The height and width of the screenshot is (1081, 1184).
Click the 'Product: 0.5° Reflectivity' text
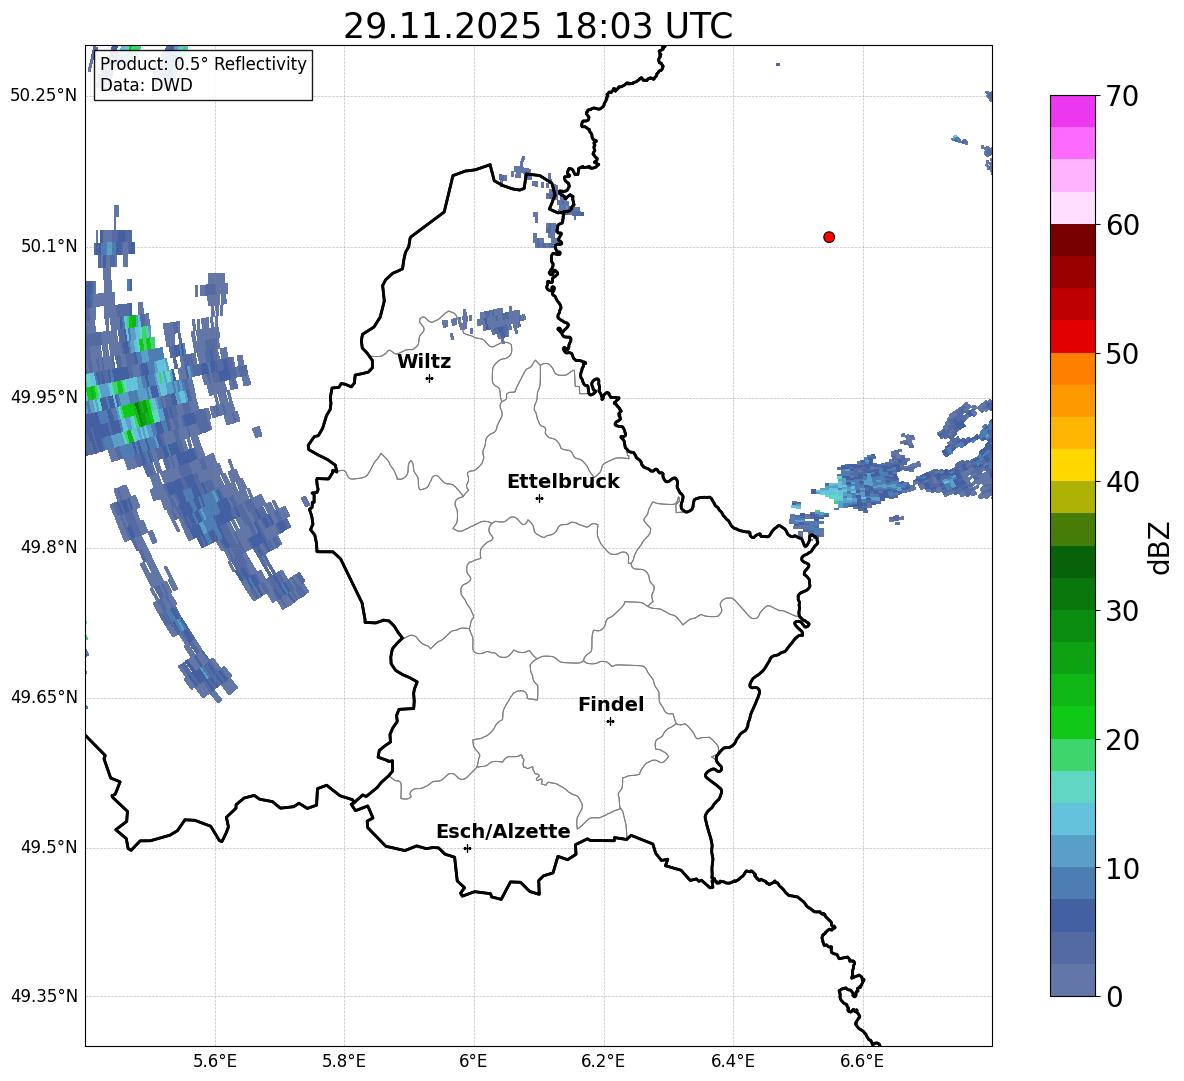203,63
